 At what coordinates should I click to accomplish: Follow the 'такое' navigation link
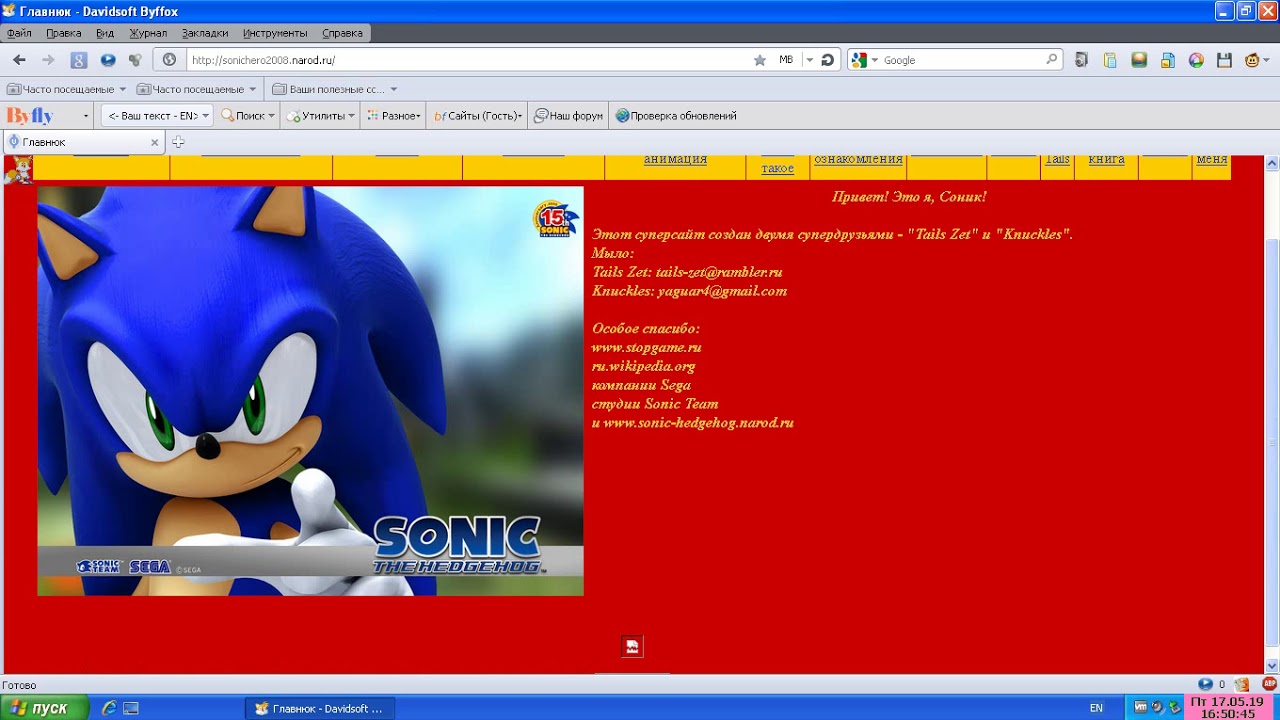[777, 168]
